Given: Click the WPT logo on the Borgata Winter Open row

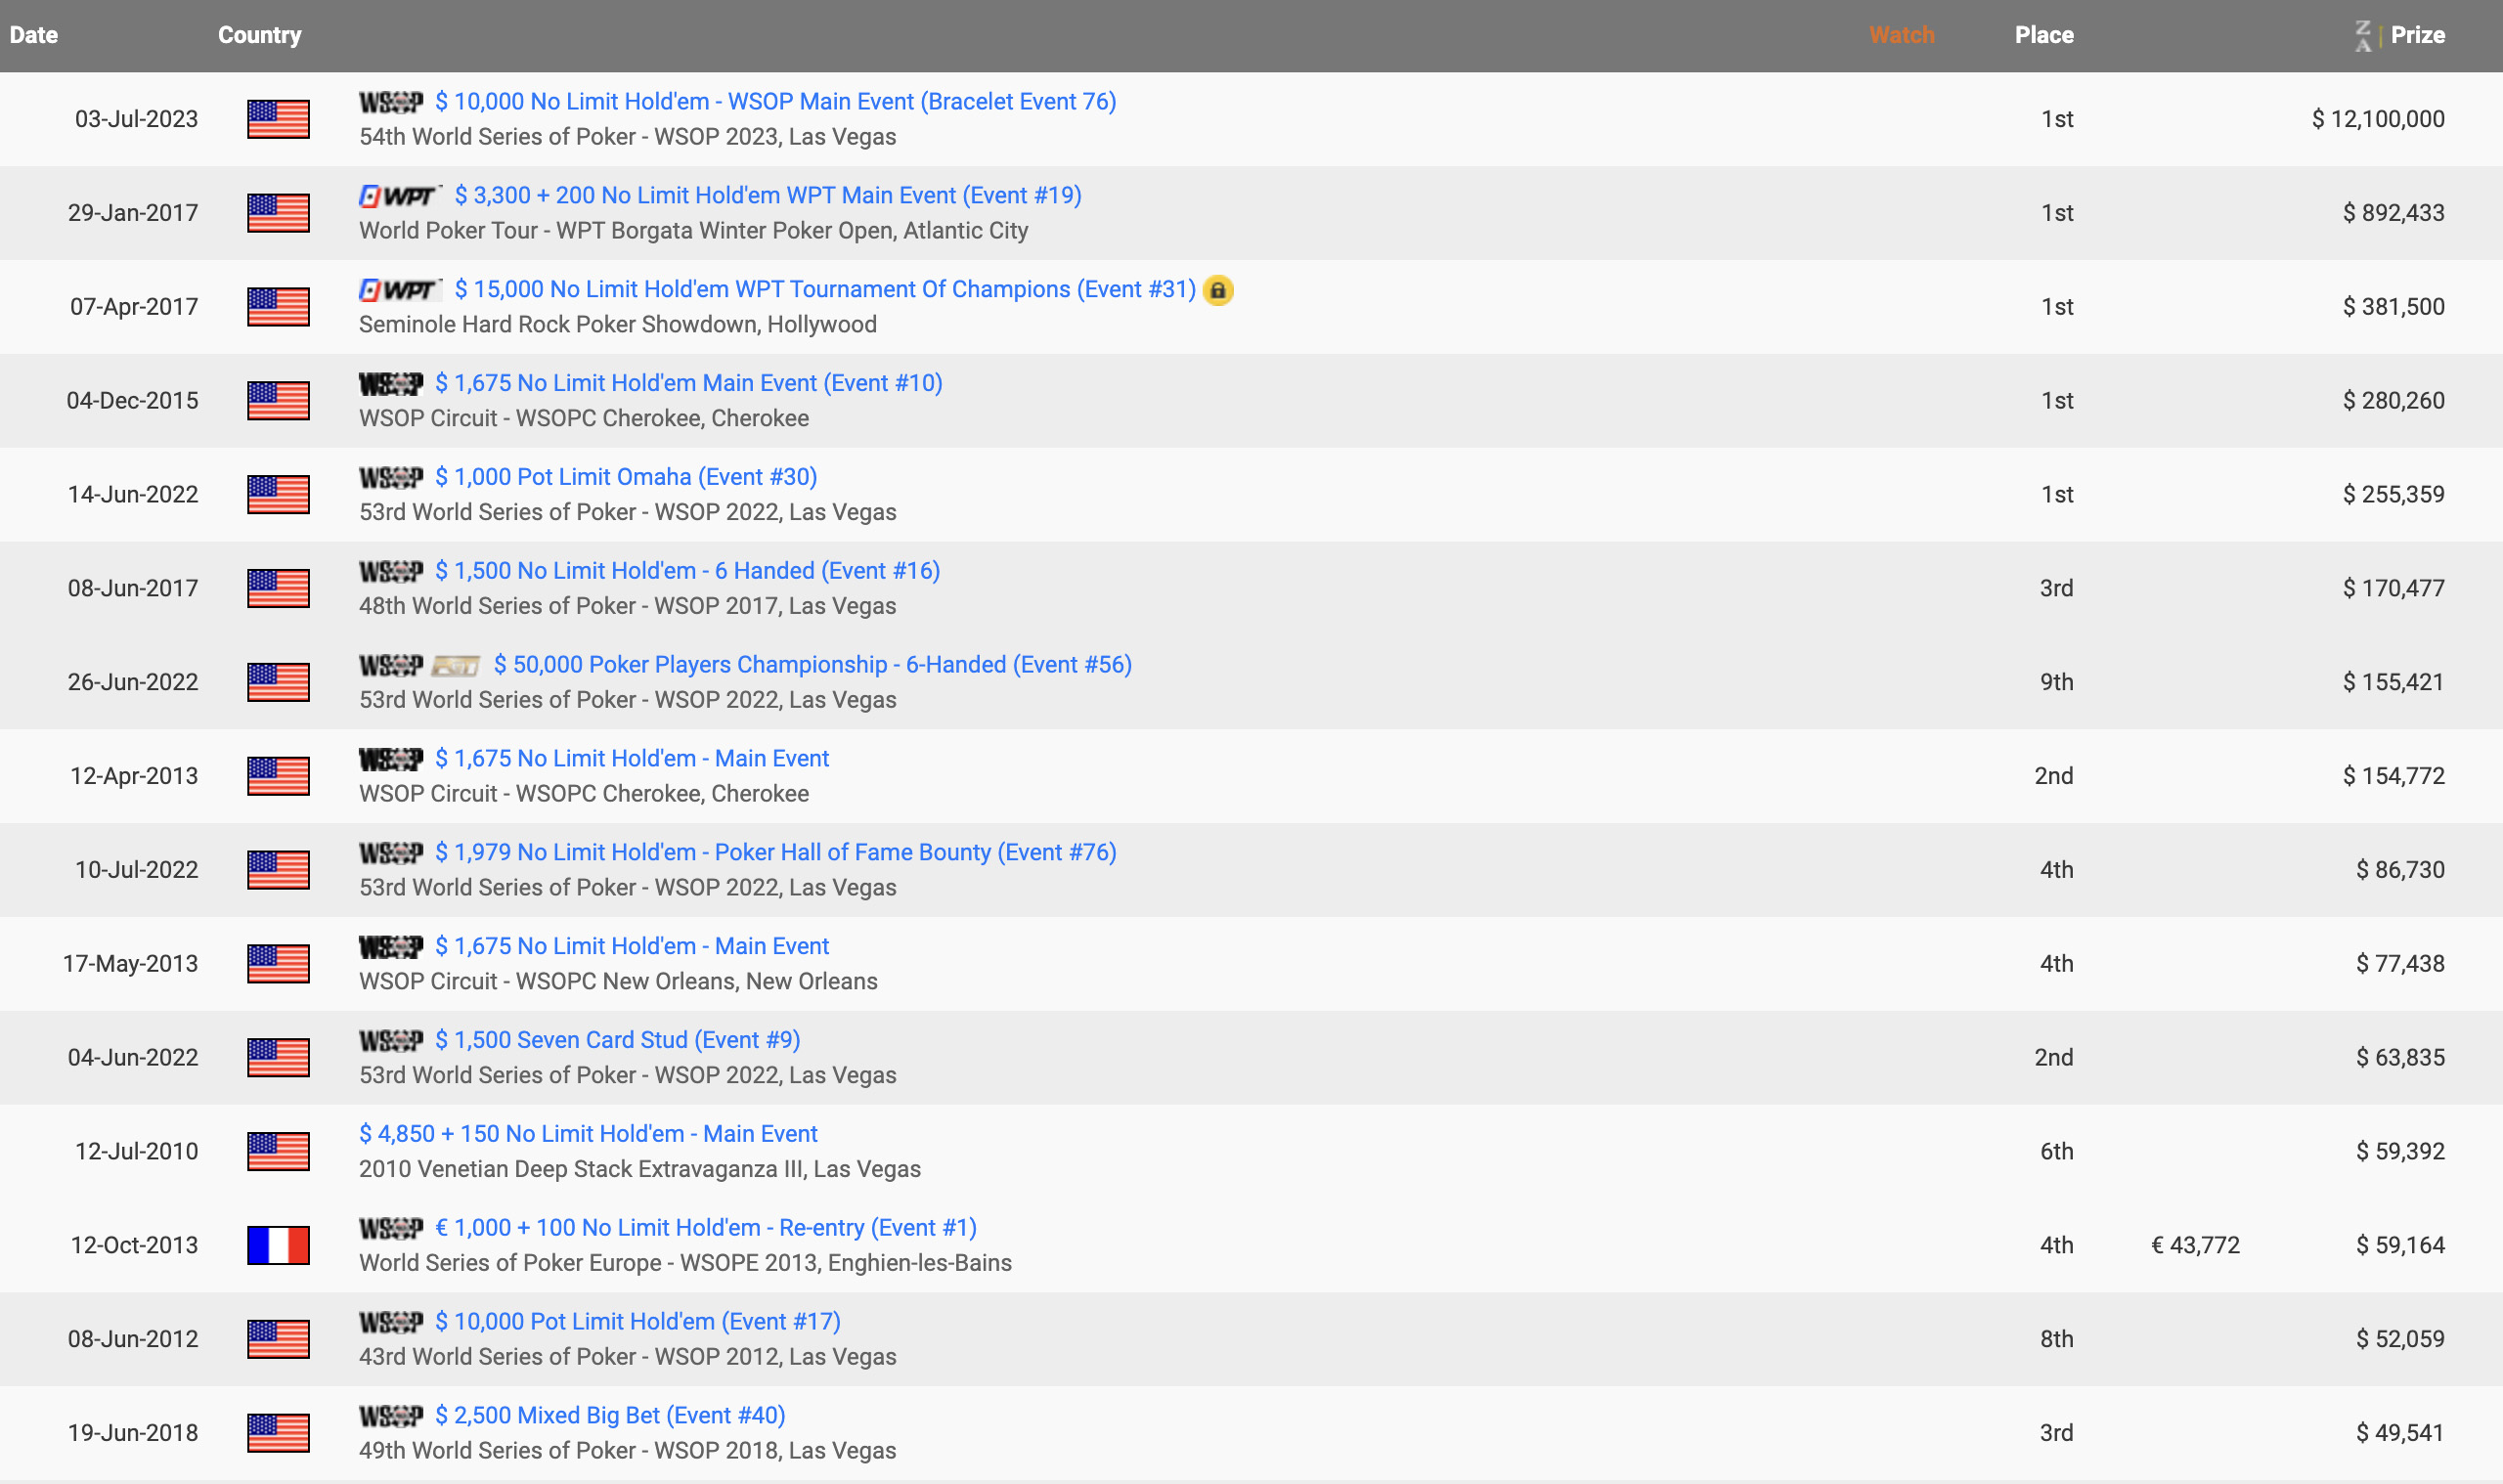Looking at the screenshot, I should point(399,196).
